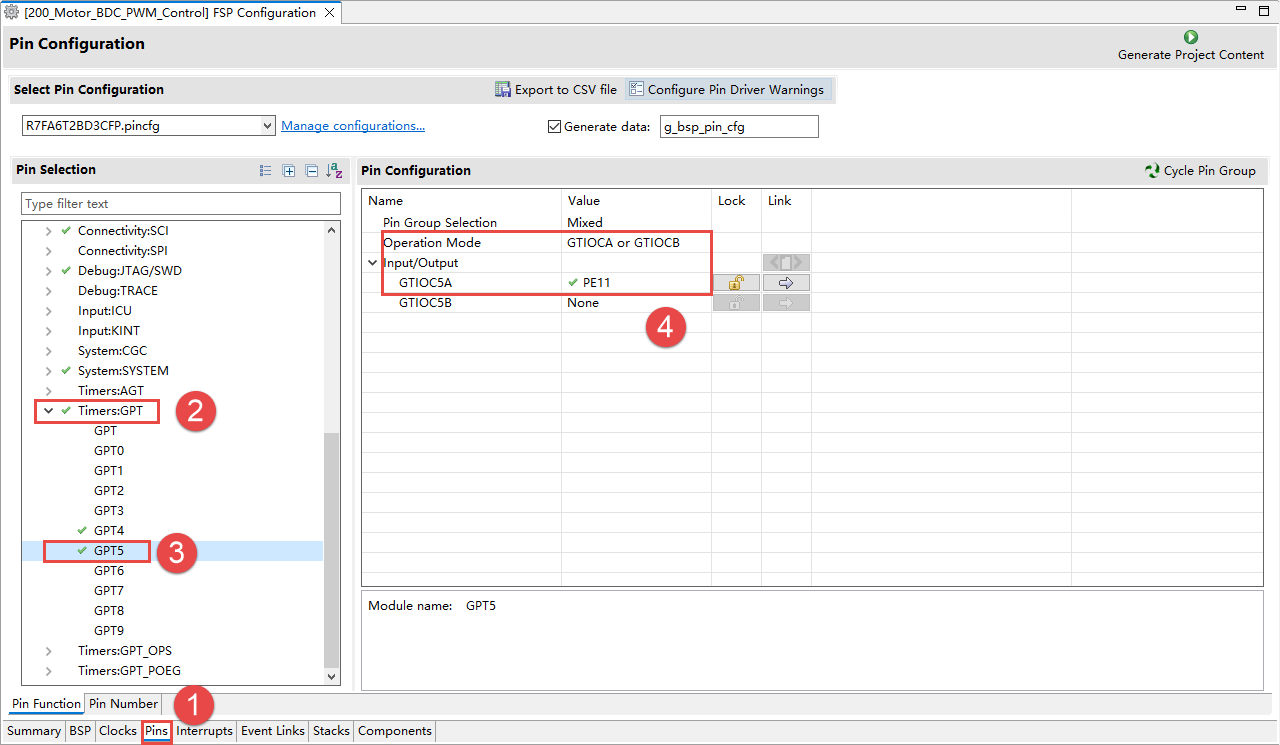Close the FSP Configuration editor tab
This screenshot has height=745, width=1280.
[x=330, y=13]
